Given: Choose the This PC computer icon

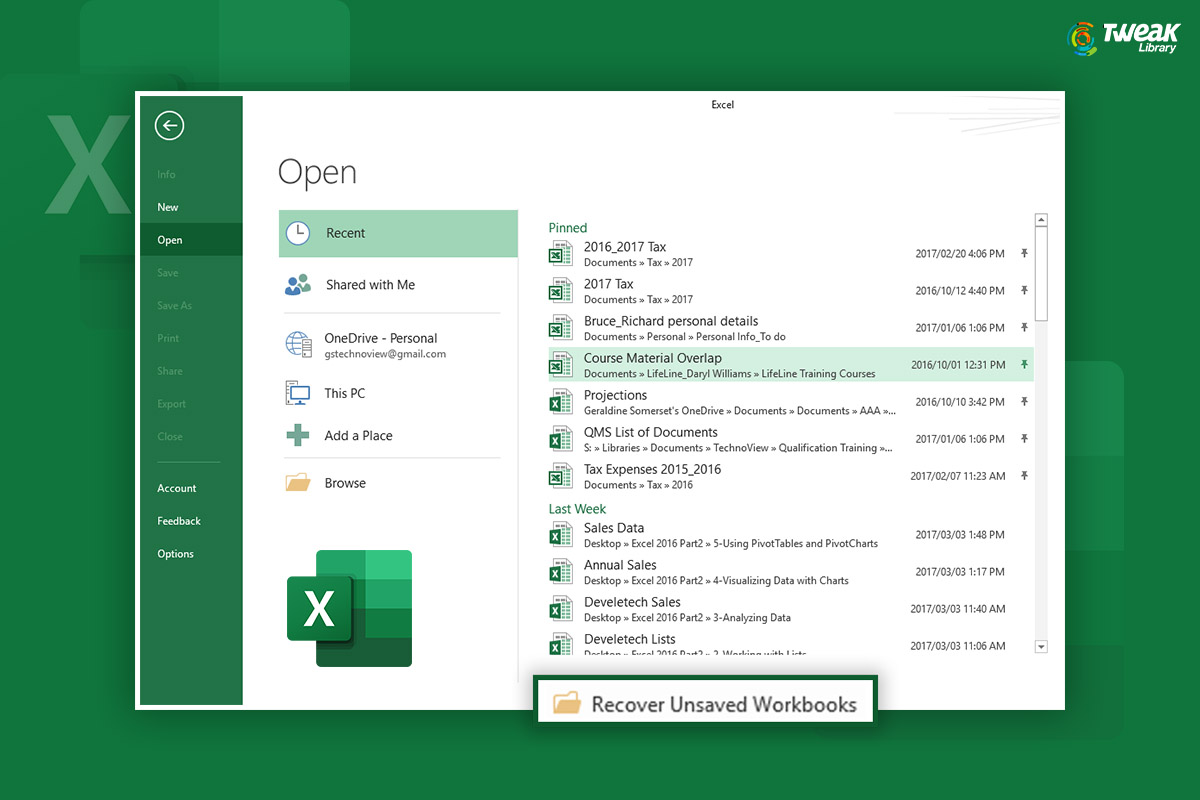Looking at the screenshot, I should 298,393.
